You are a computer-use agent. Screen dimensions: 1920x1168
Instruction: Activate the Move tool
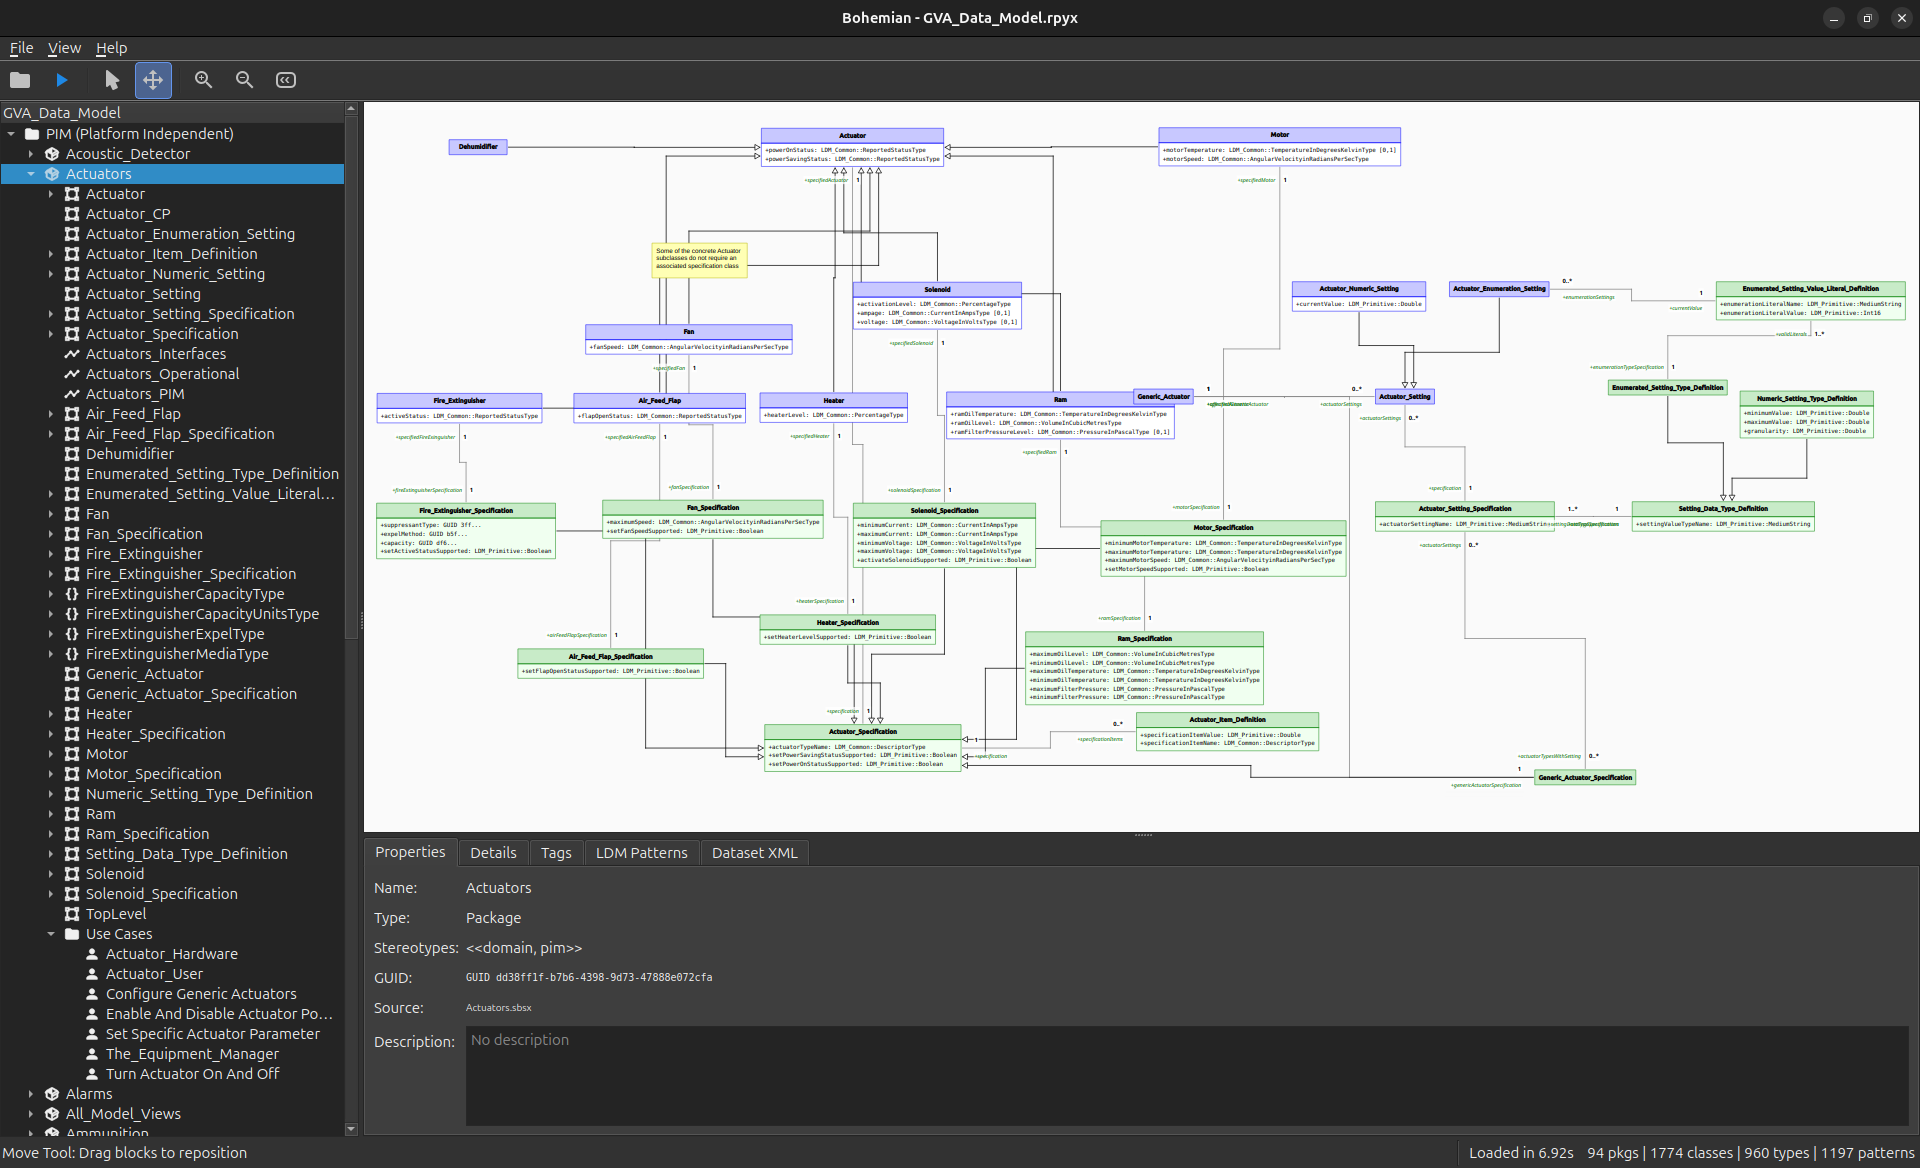(x=153, y=80)
